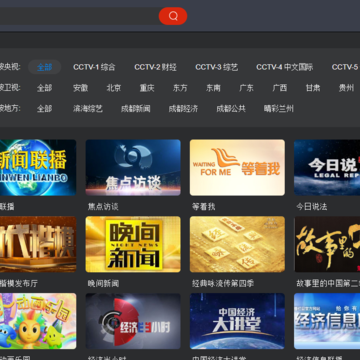Choose 安徽 satellite channel

click(x=80, y=88)
